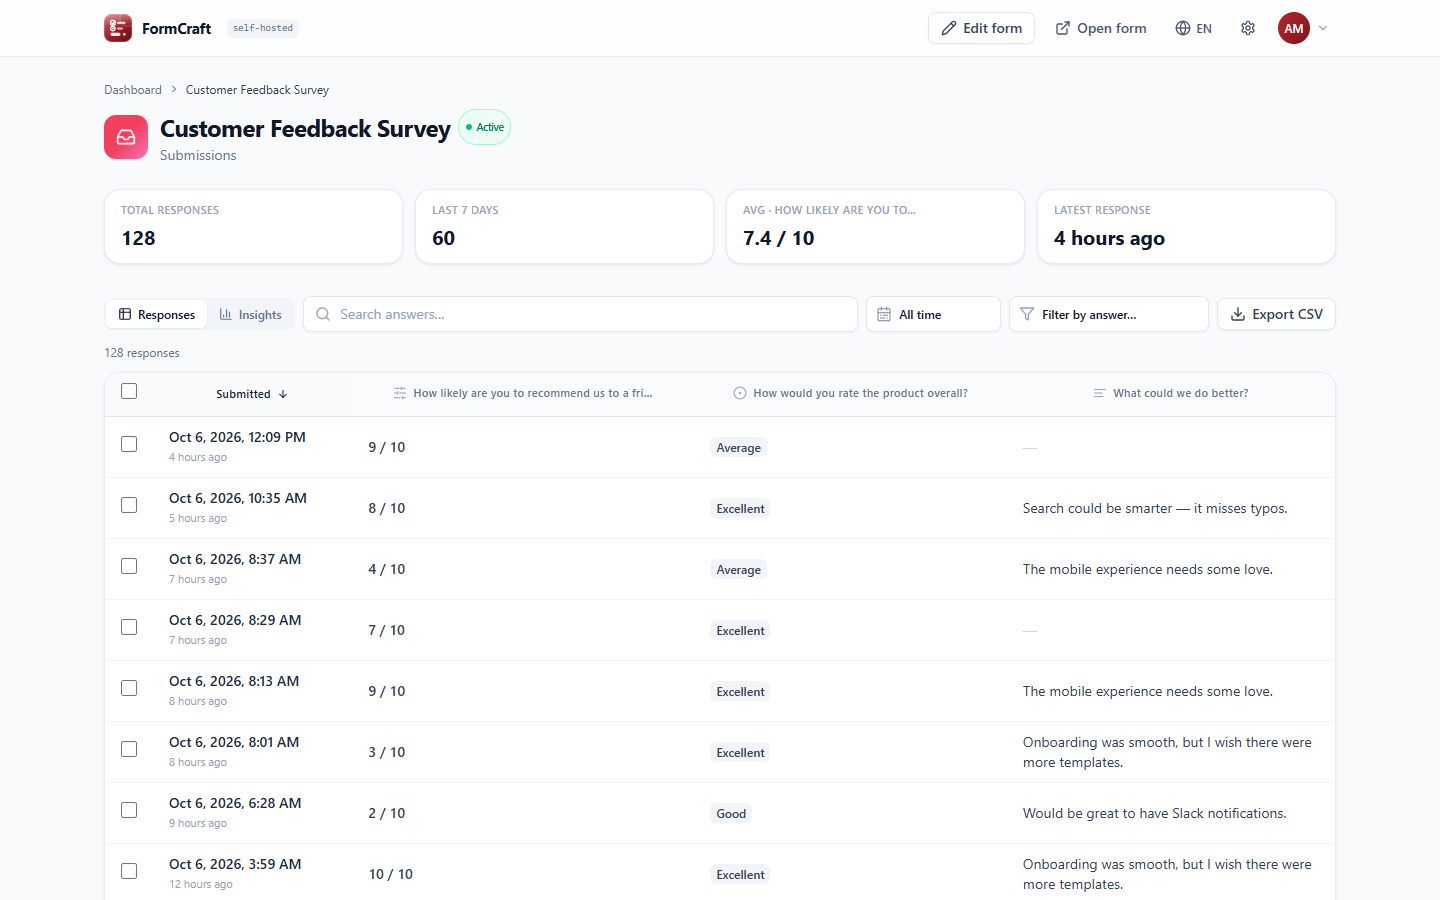Viewport: 1440px width, 900px height.
Task: Go to Dashboard breadcrumb link
Action: pos(133,90)
